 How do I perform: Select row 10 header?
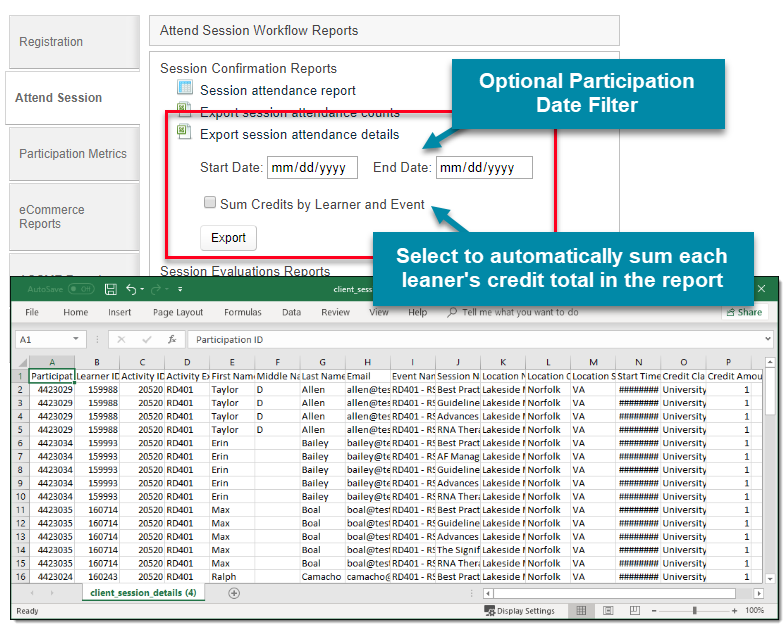(20, 496)
